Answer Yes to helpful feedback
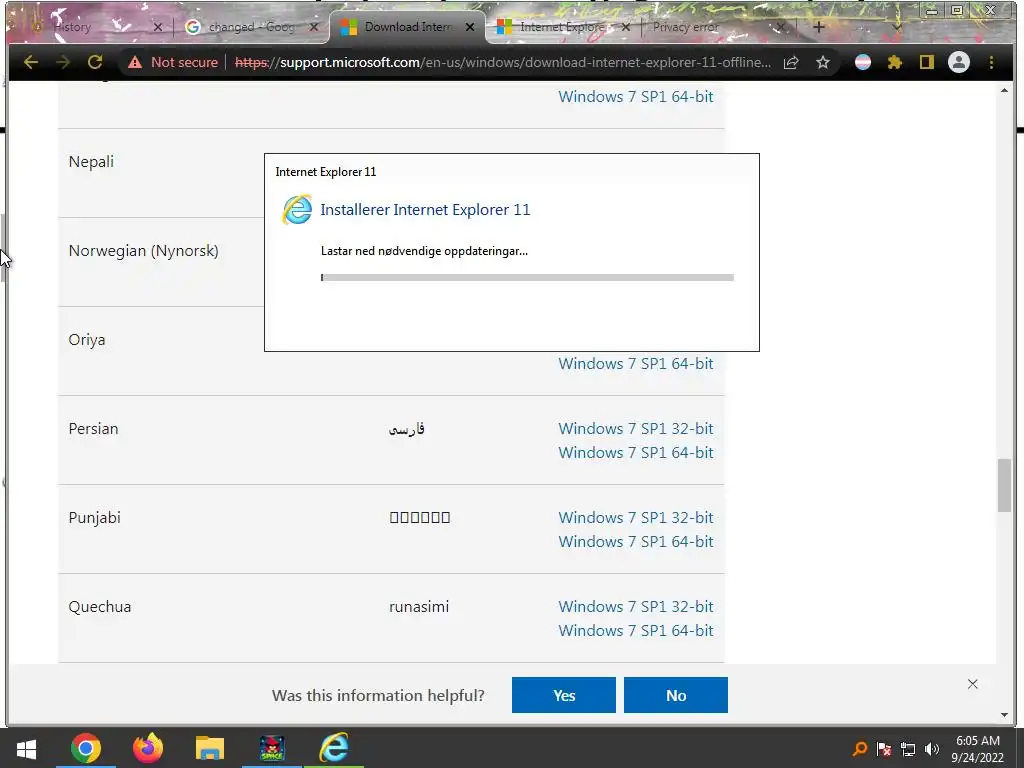The height and width of the screenshot is (768, 1024). tap(564, 695)
